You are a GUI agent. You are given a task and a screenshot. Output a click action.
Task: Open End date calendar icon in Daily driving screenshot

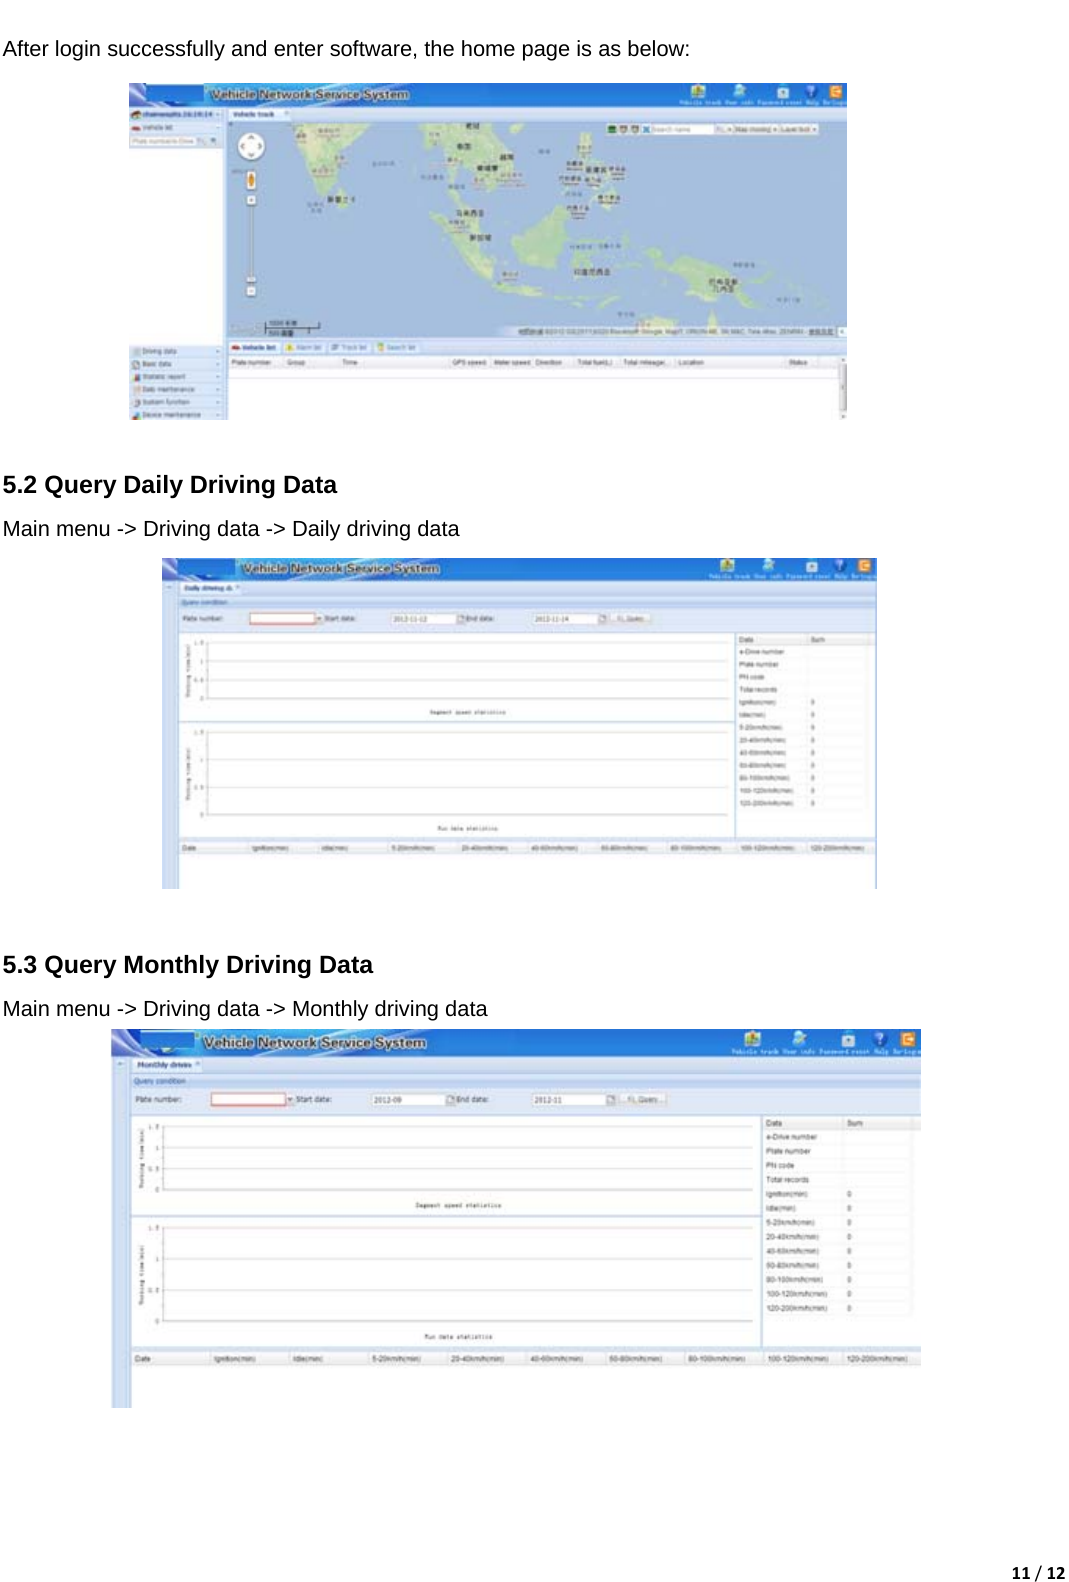coord(602,619)
